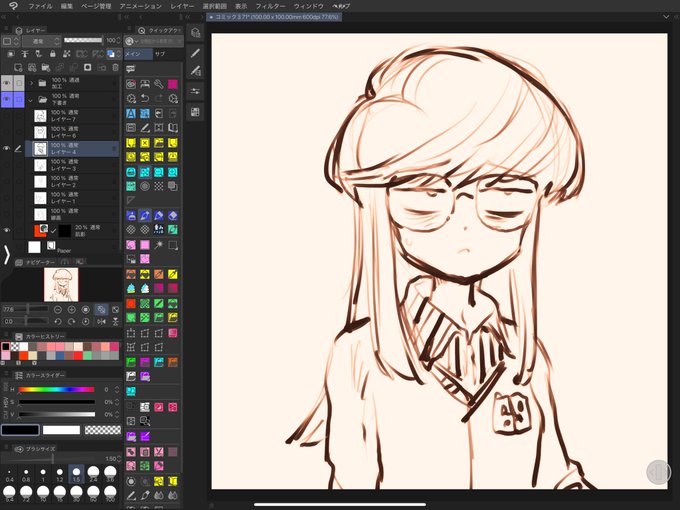The width and height of the screenshot is (680, 510).
Task: Show レイヤー 6 via its visibility box
Action: [7, 132]
